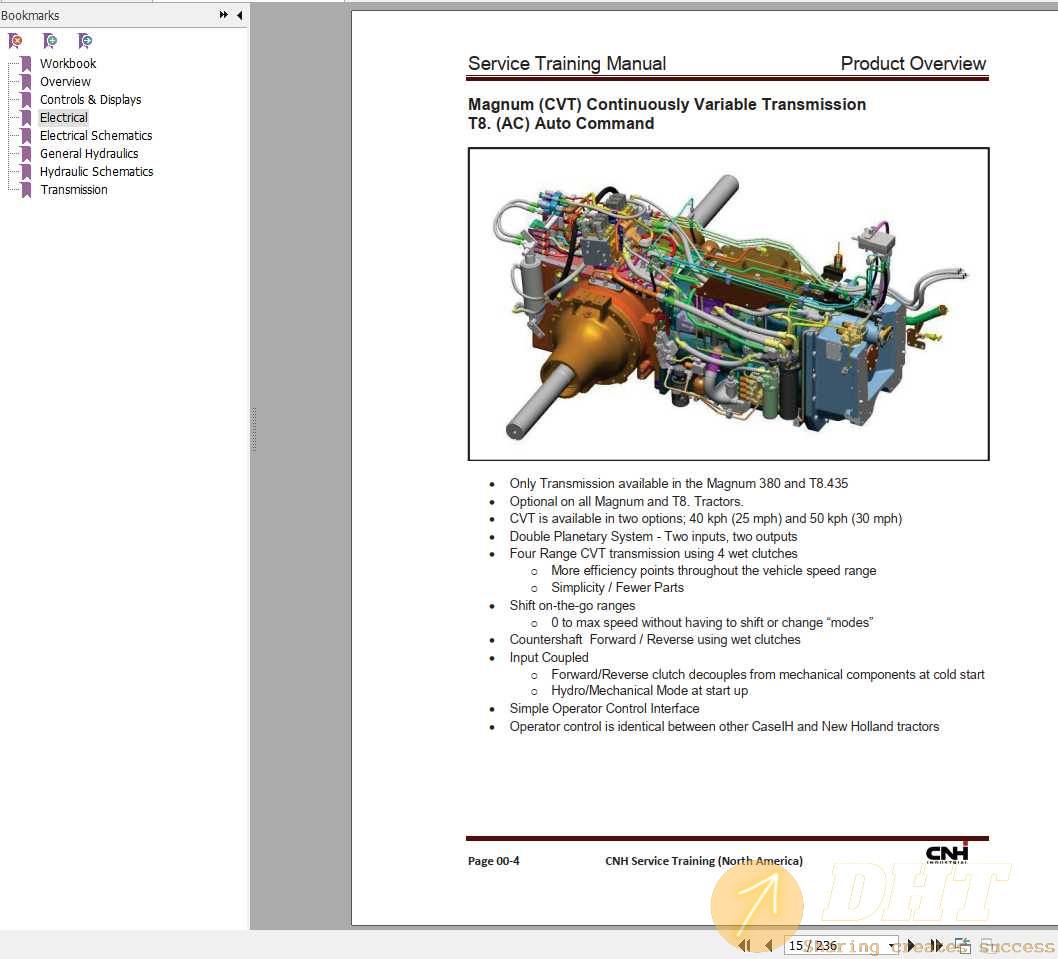Jump to the Transmission section
The width and height of the screenshot is (1058, 959).
tap(74, 189)
